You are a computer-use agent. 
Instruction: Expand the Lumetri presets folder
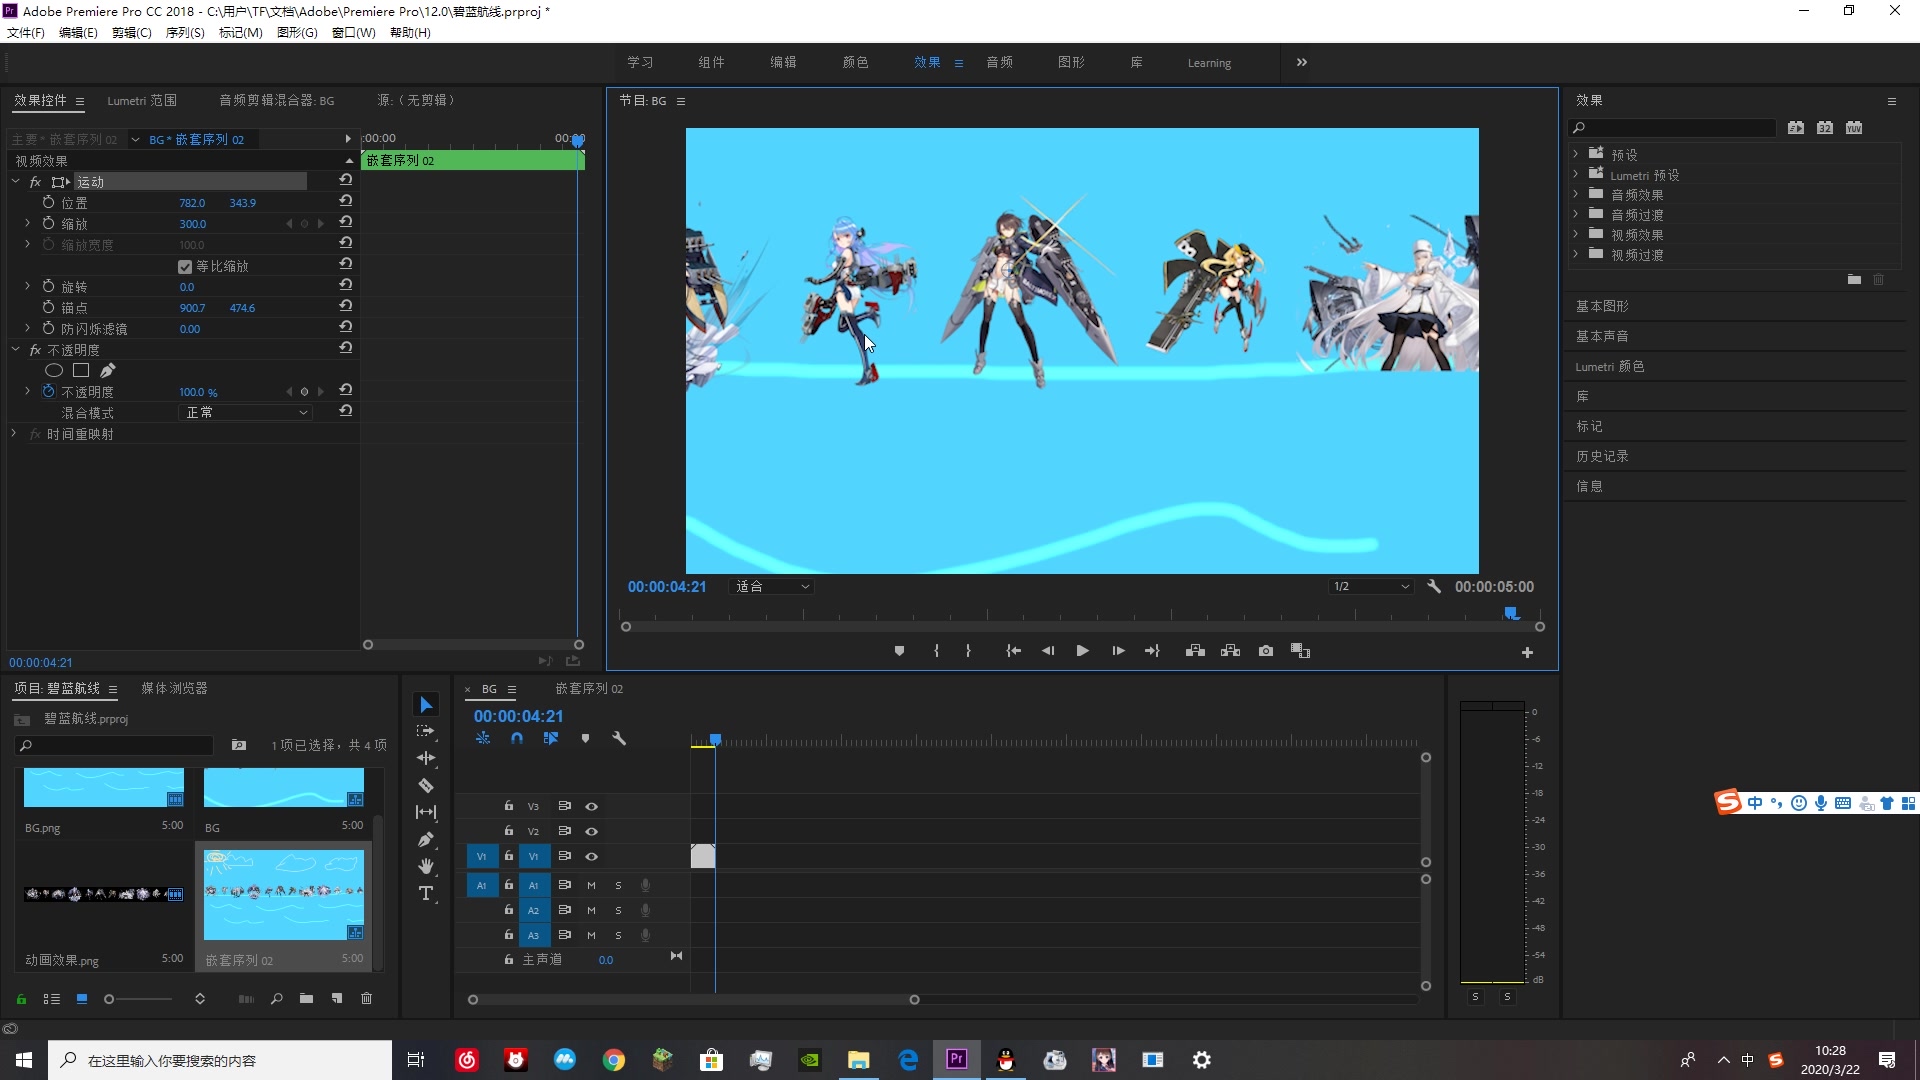1575,174
